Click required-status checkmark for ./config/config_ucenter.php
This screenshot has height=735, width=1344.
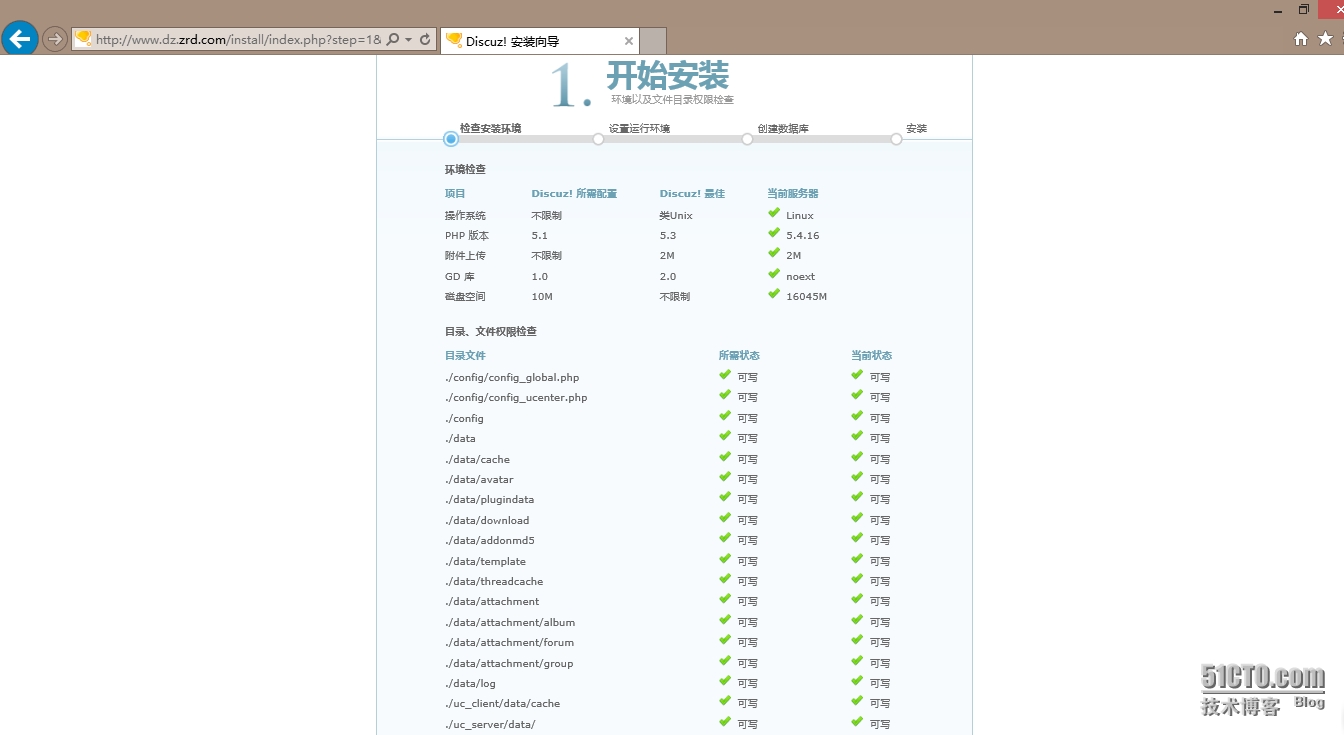725,395
